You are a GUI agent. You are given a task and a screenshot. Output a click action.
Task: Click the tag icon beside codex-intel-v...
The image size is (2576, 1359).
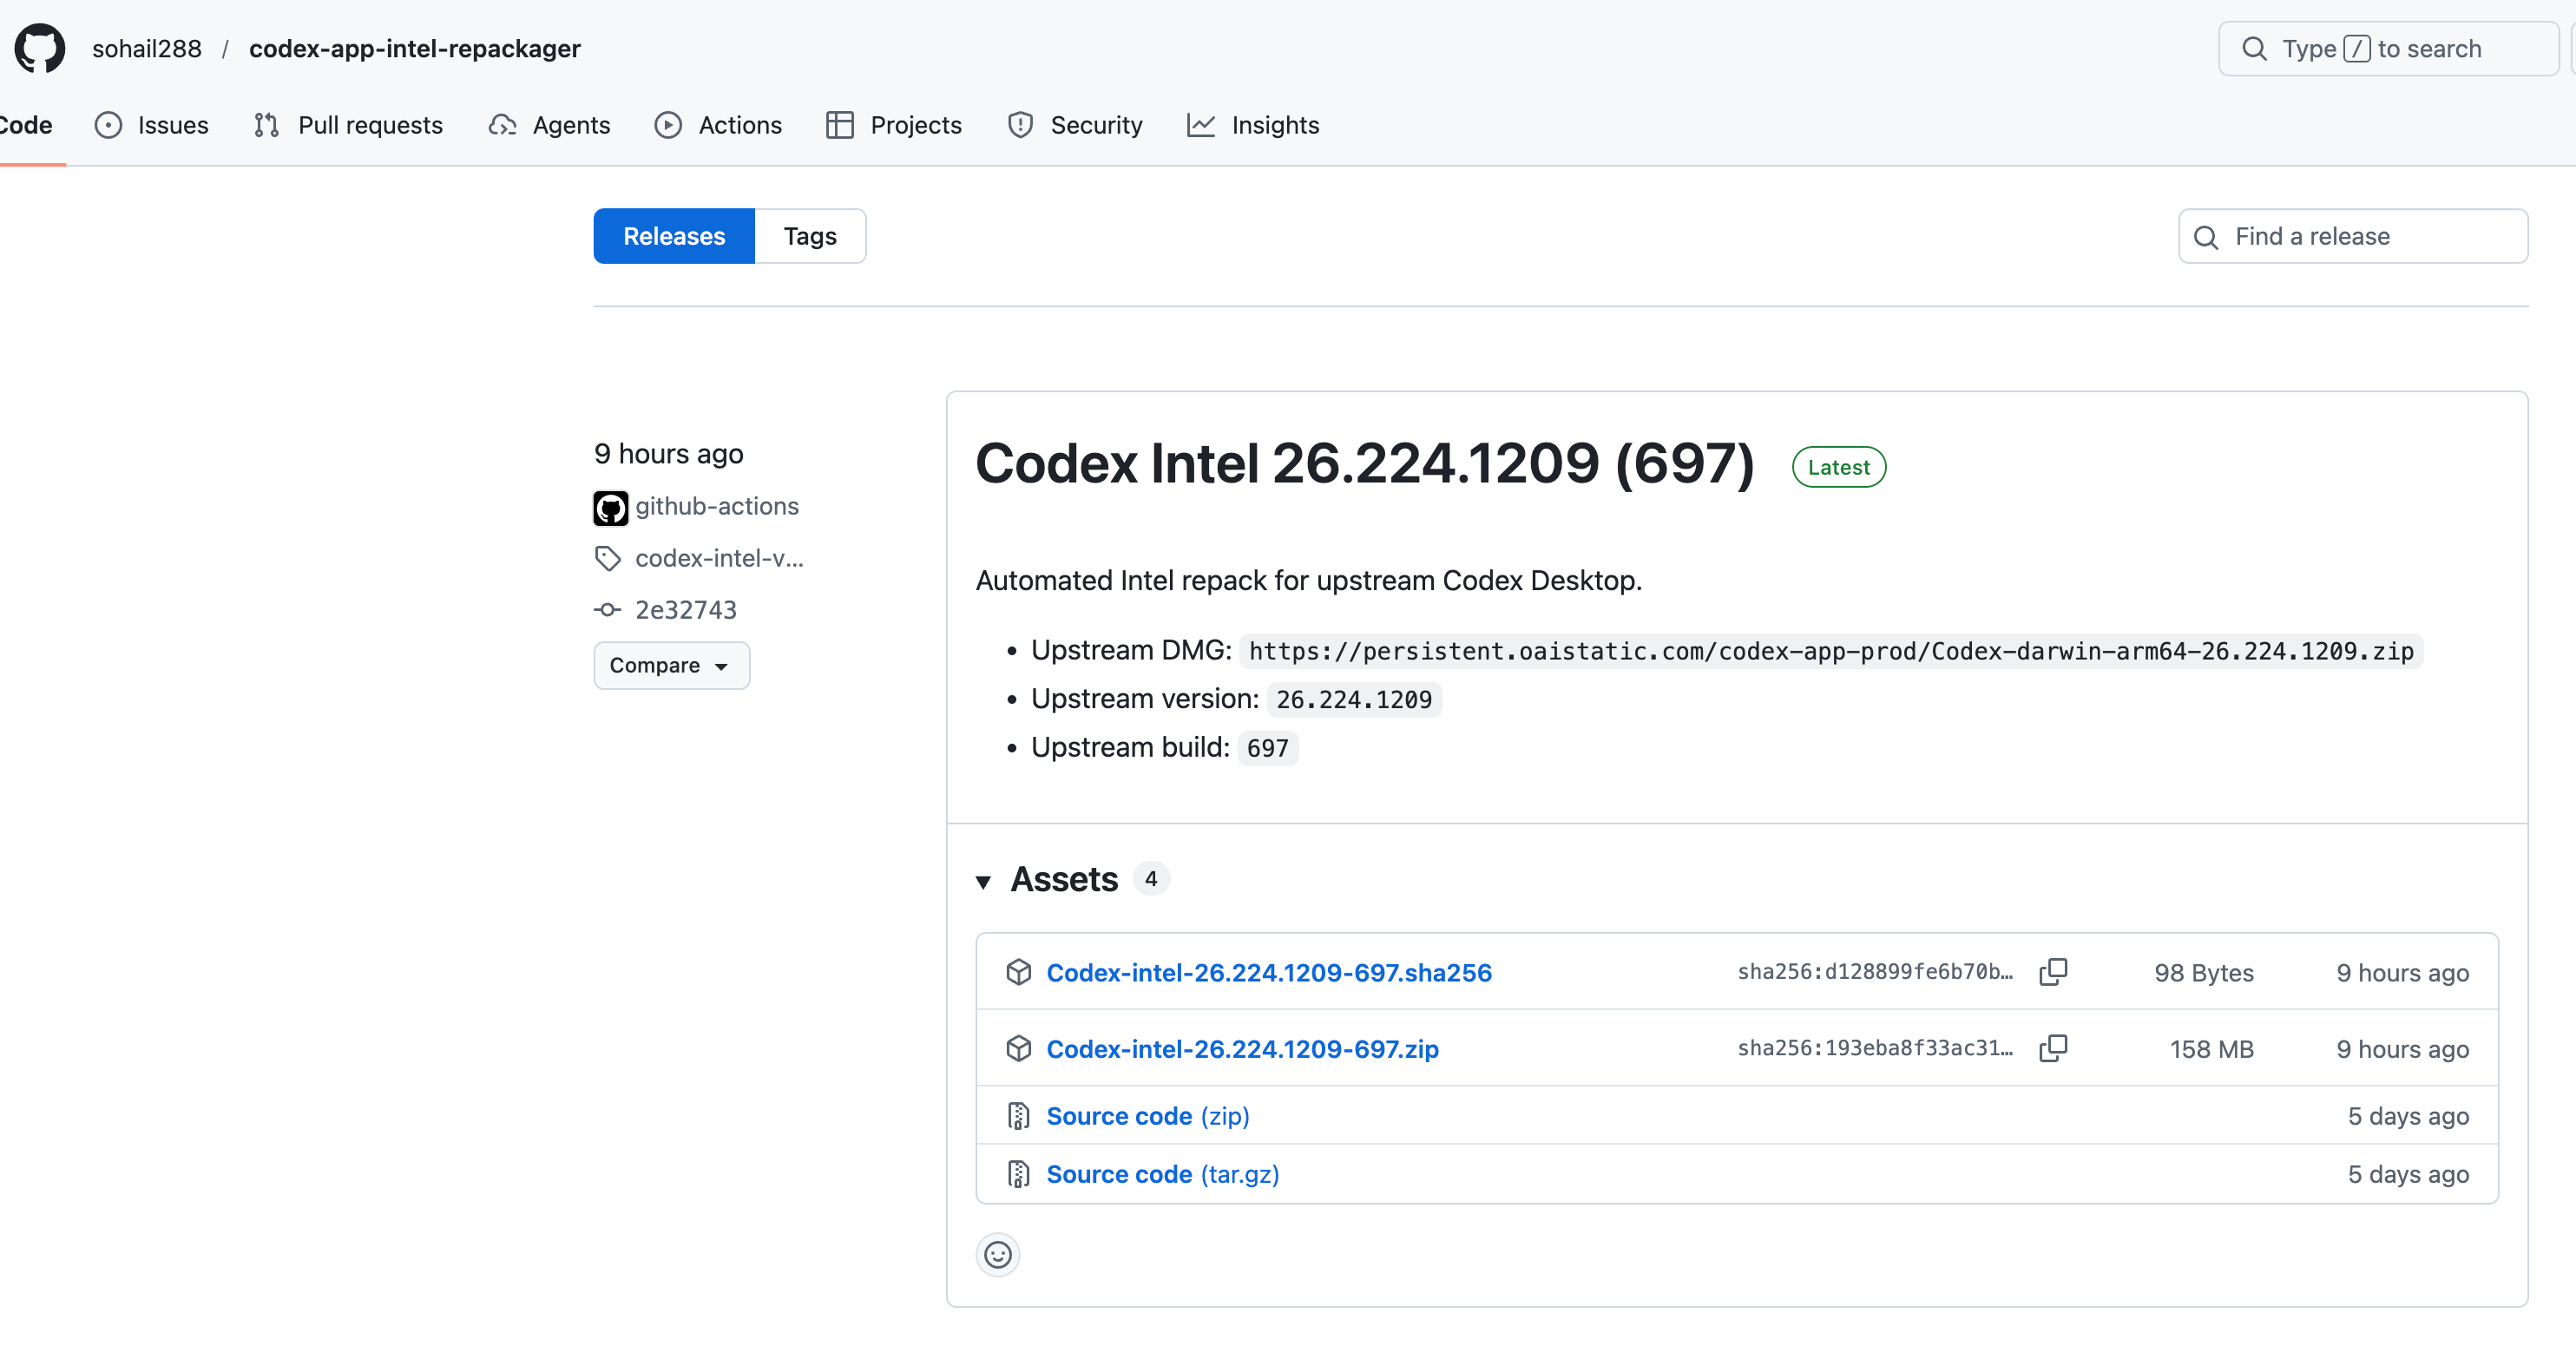(608, 558)
